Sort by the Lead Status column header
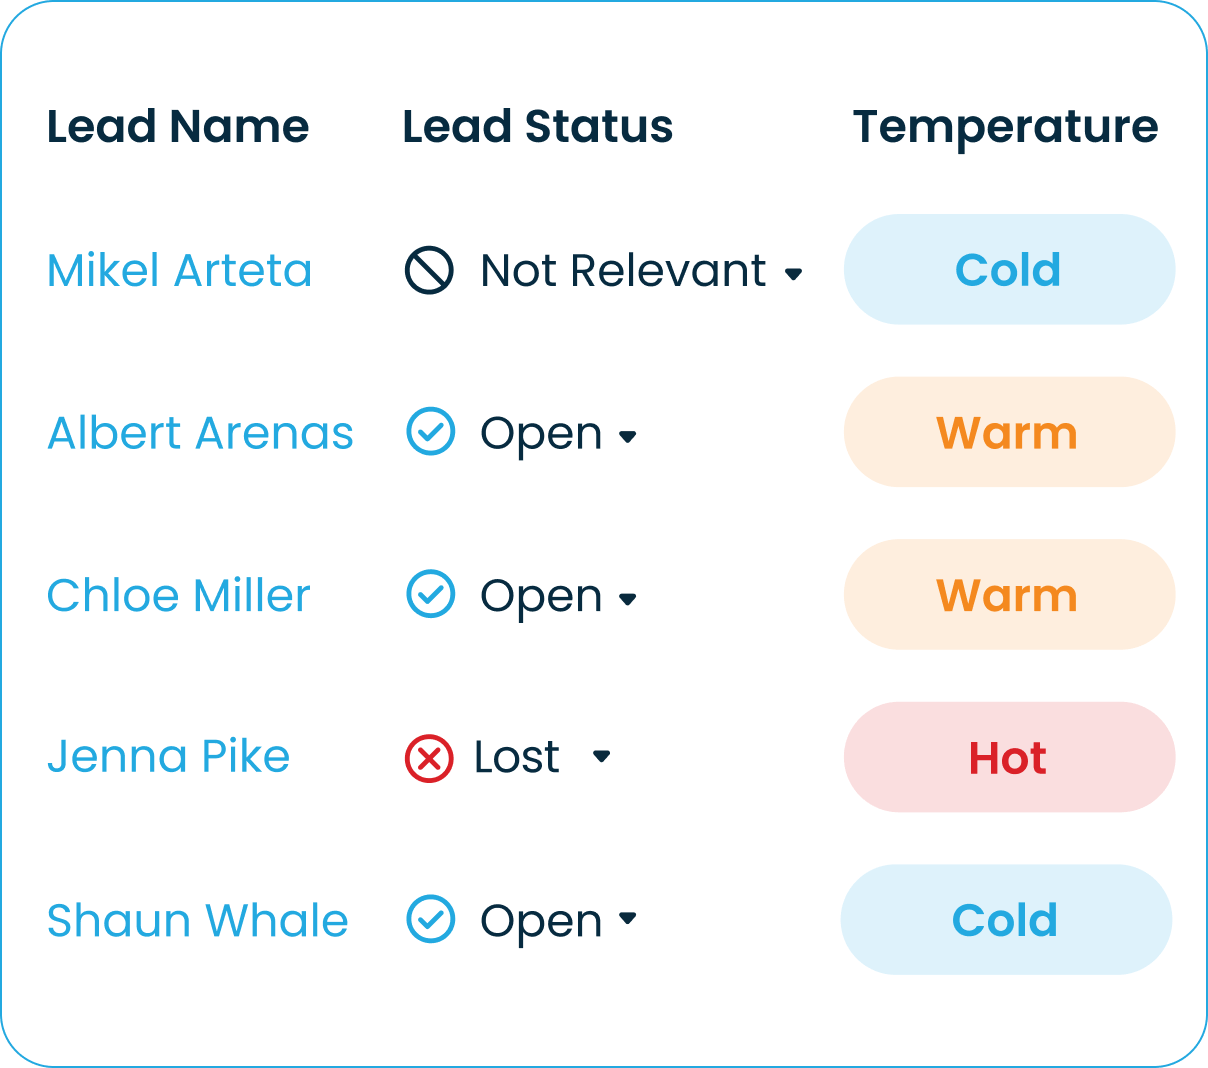Image resolution: width=1208 pixels, height=1068 pixels. point(538,127)
